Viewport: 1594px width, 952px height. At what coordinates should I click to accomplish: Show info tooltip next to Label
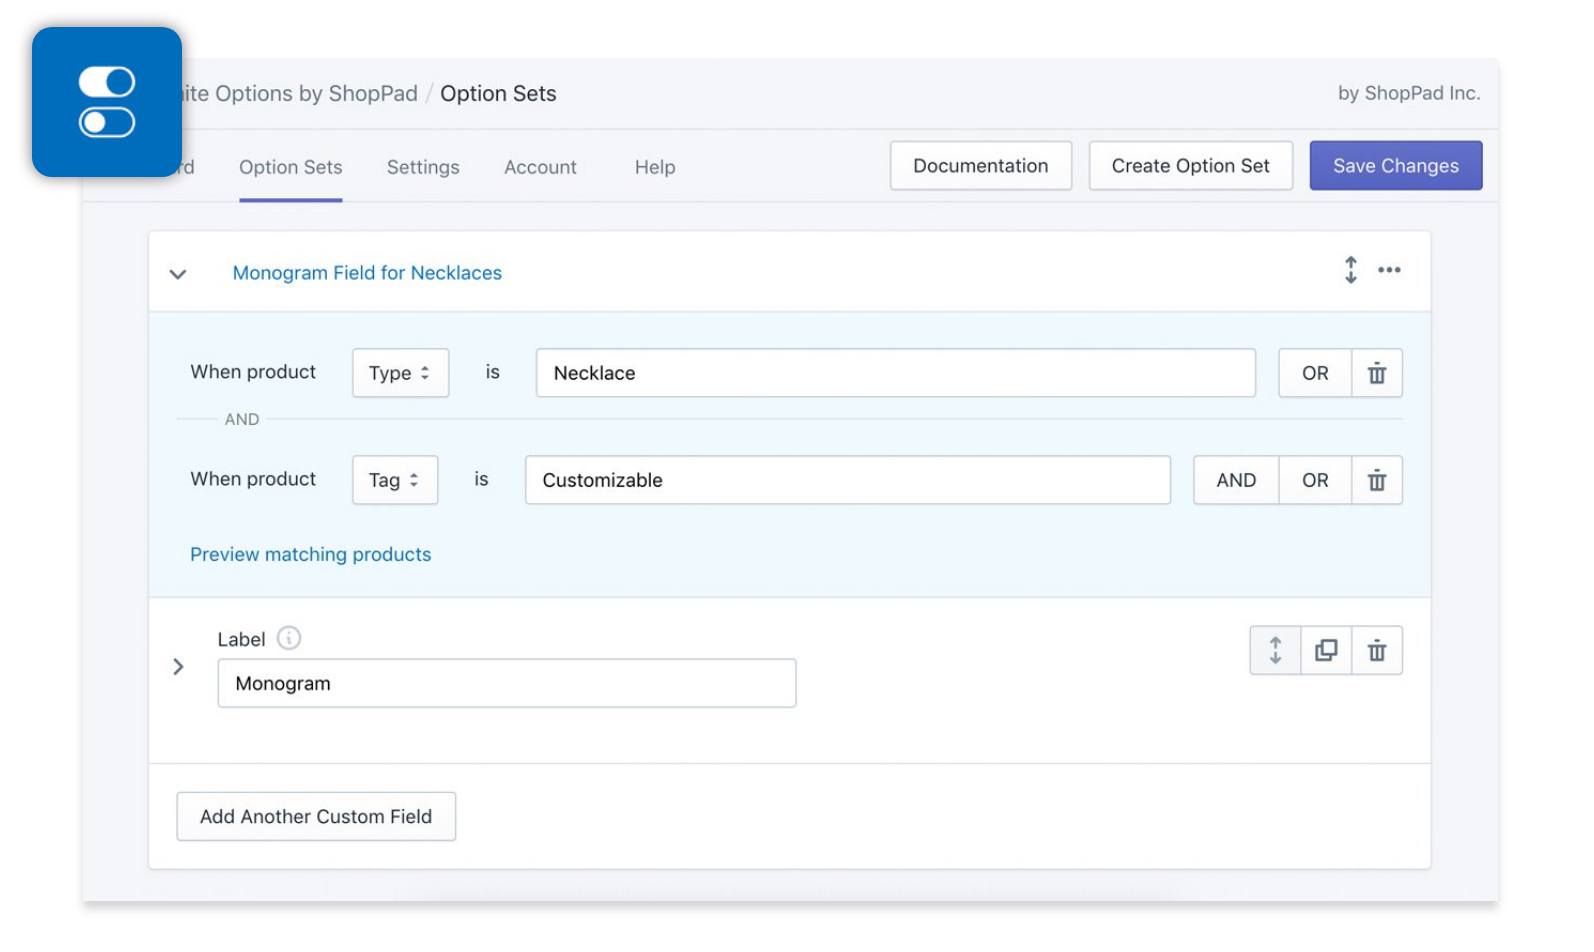289,638
